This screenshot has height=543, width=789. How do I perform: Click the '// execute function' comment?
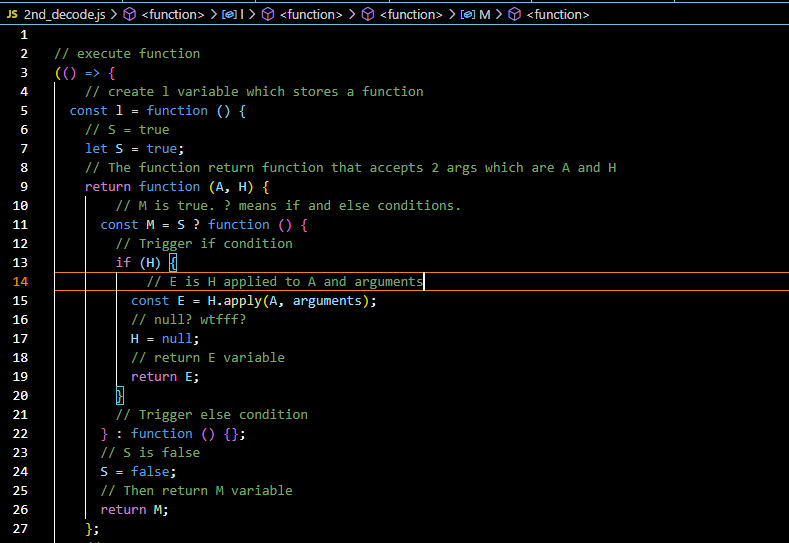click(x=127, y=54)
